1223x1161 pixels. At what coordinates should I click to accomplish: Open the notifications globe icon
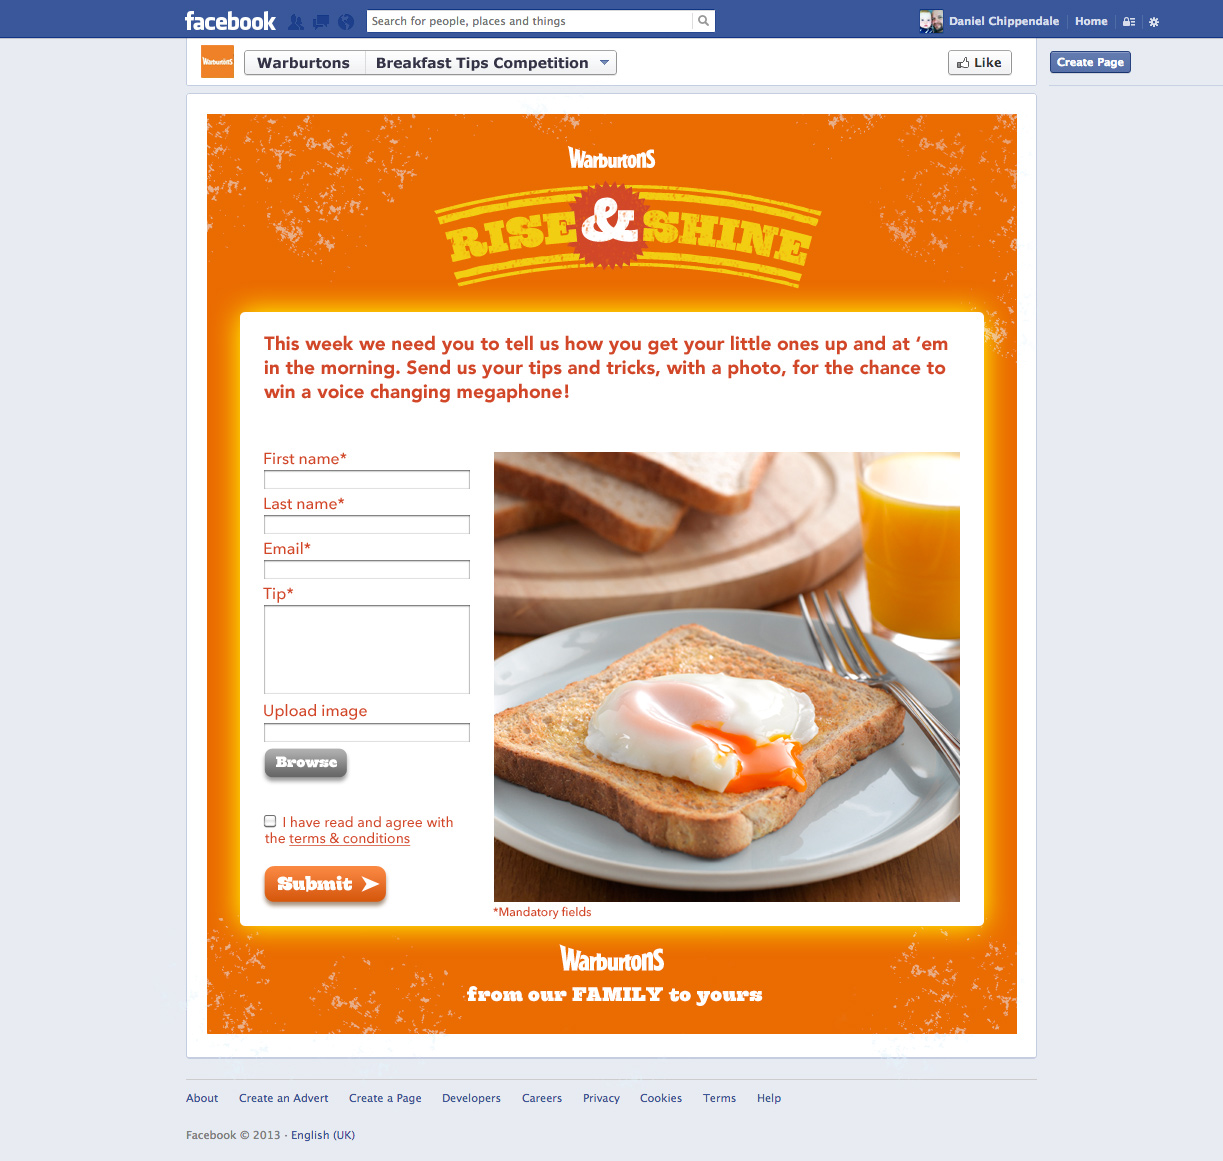tap(346, 21)
